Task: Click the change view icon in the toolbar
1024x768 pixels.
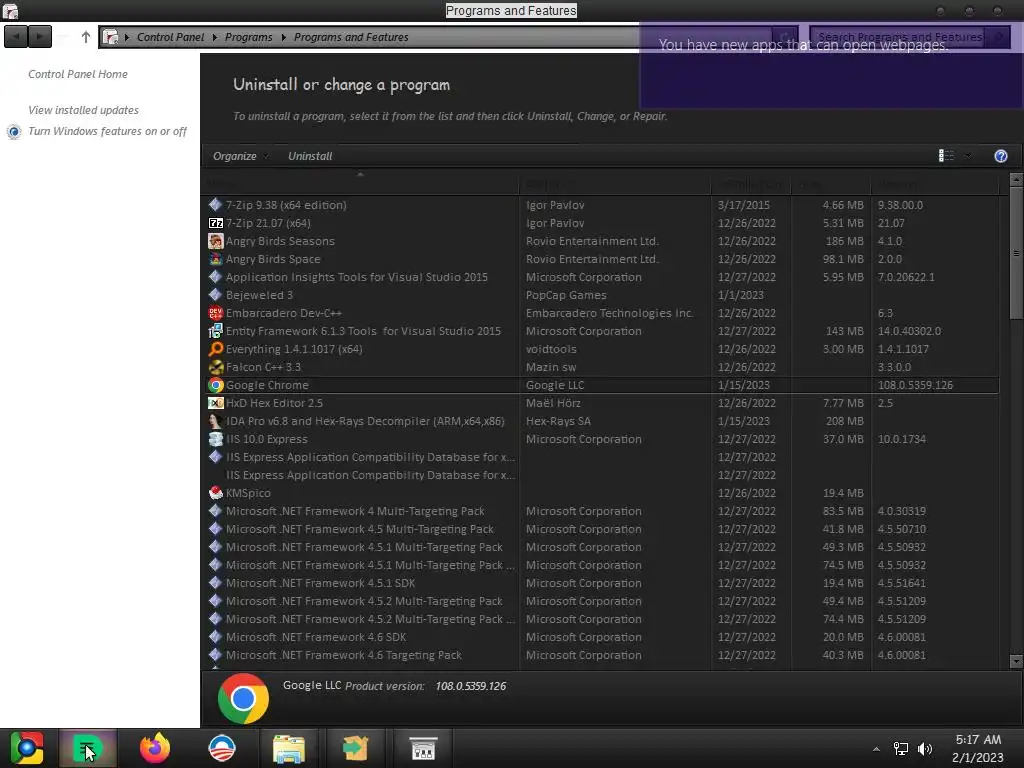Action: click(x=946, y=155)
